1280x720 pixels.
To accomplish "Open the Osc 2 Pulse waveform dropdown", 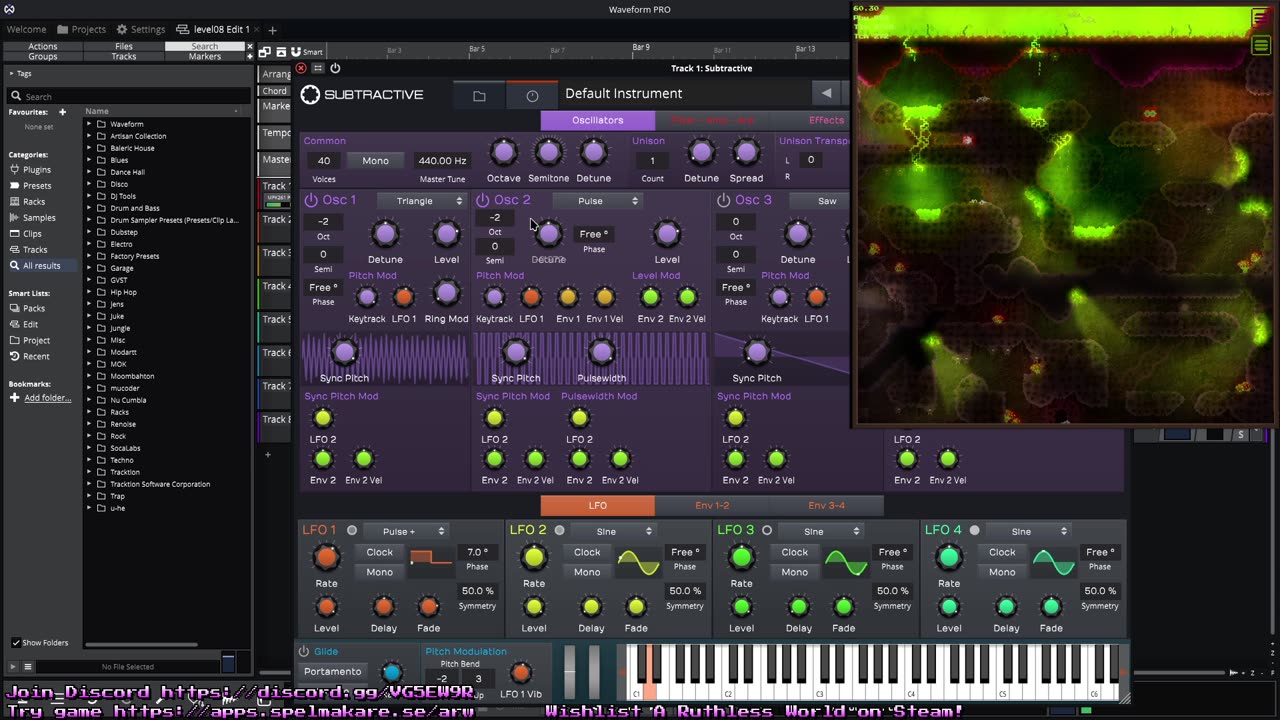I will (x=596, y=201).
